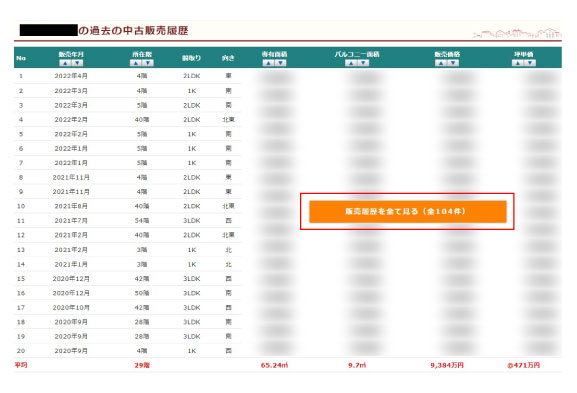Click the average floor value 29階
The image size is (577, 393).
(x=142, y=365)
